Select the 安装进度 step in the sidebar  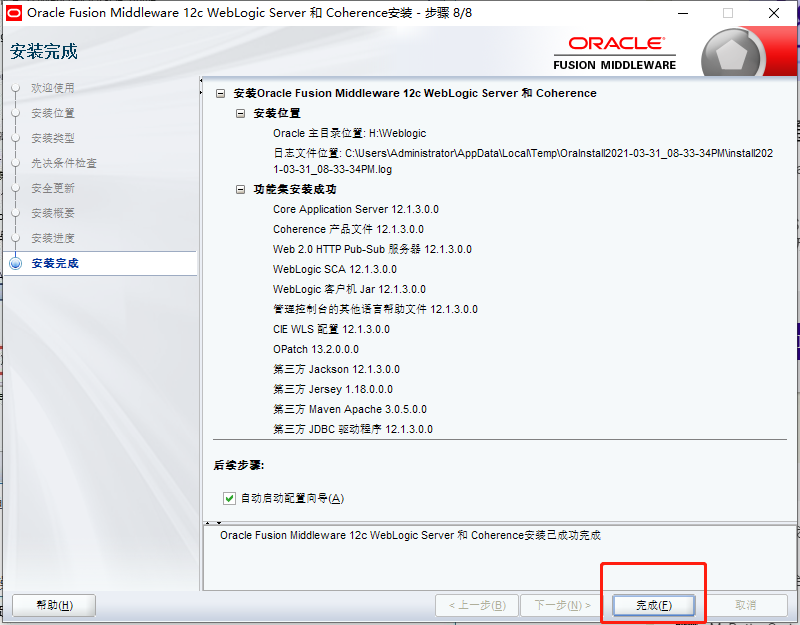[53, 238]
